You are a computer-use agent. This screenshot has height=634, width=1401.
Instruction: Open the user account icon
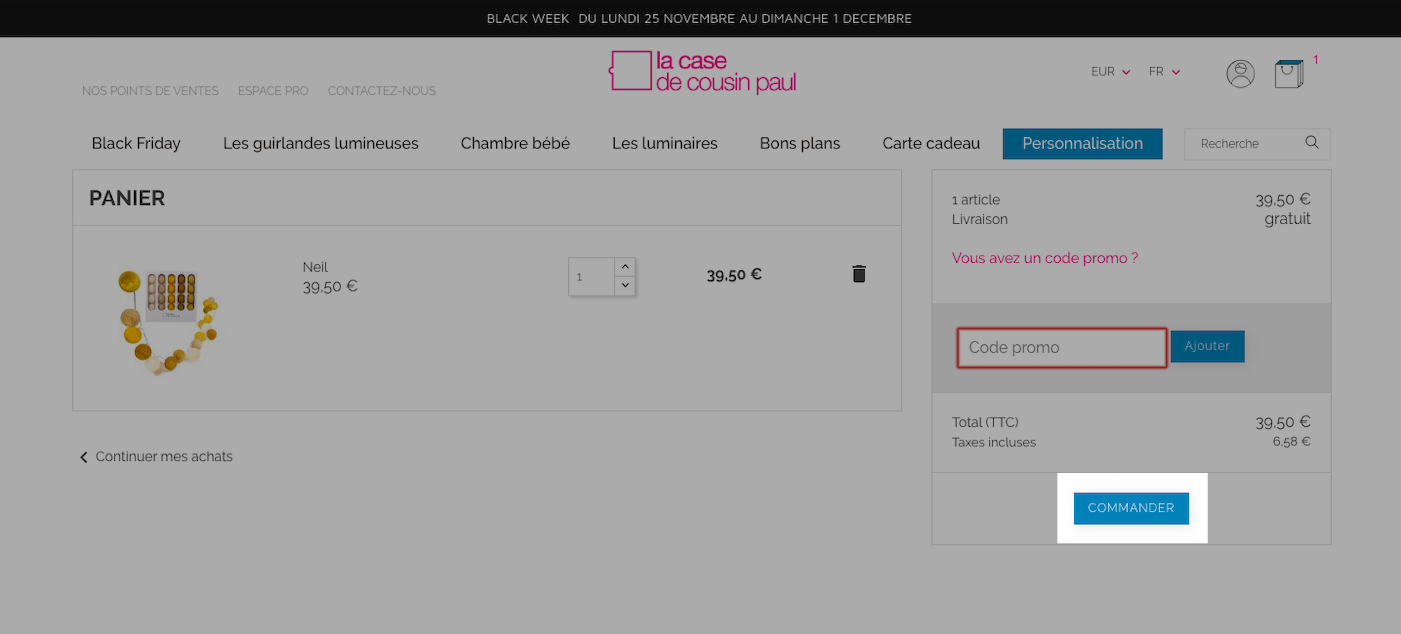coord(1240,73)
